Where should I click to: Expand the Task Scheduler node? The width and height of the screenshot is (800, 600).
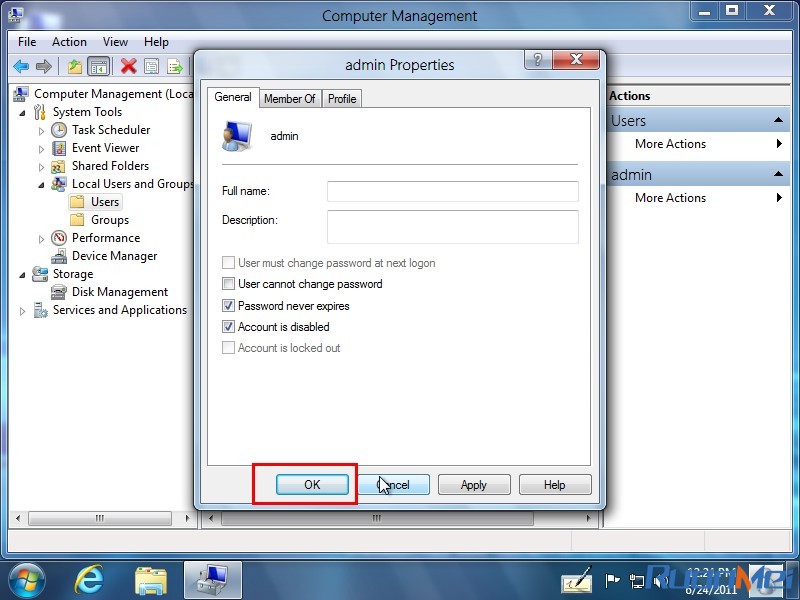pyautogui.click(x=41, y=131)
